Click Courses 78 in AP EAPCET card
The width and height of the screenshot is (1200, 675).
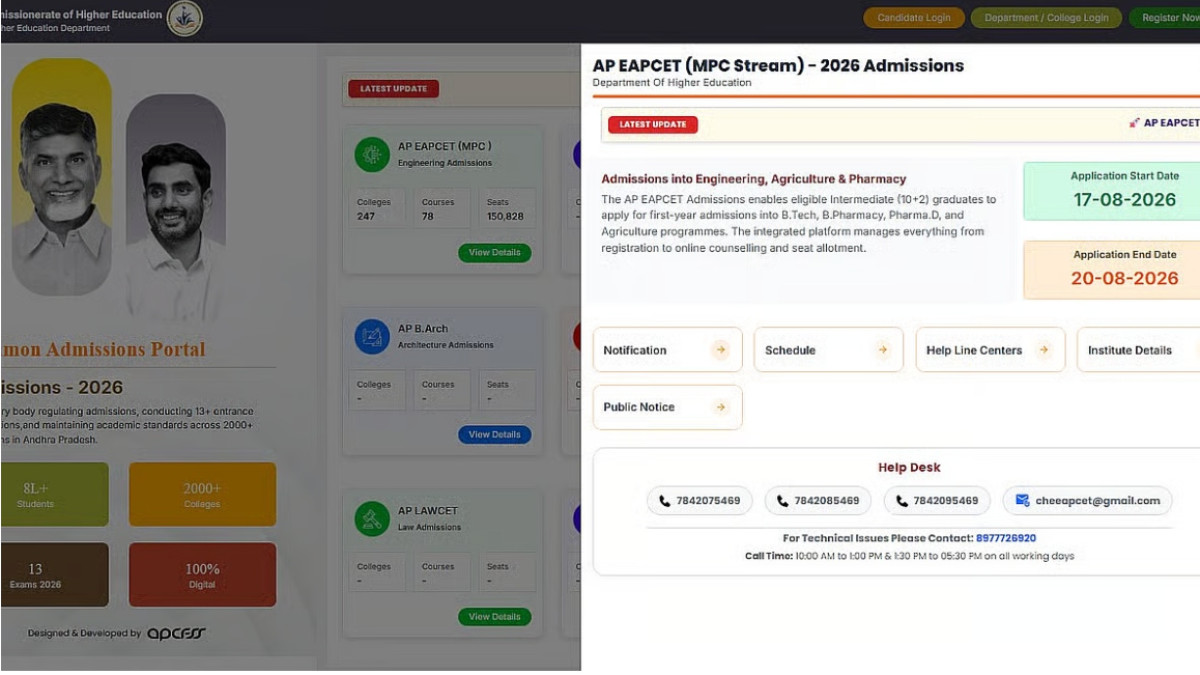443,209
